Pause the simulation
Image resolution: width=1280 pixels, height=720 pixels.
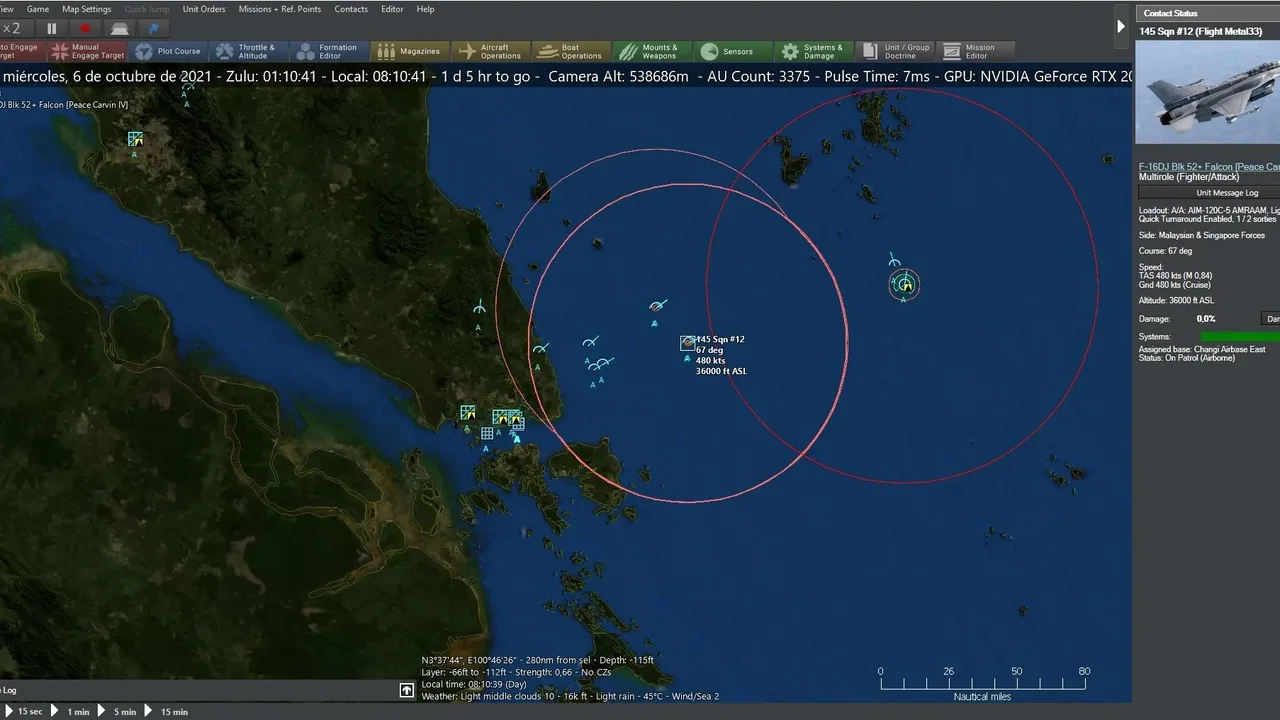click(52, 29)
